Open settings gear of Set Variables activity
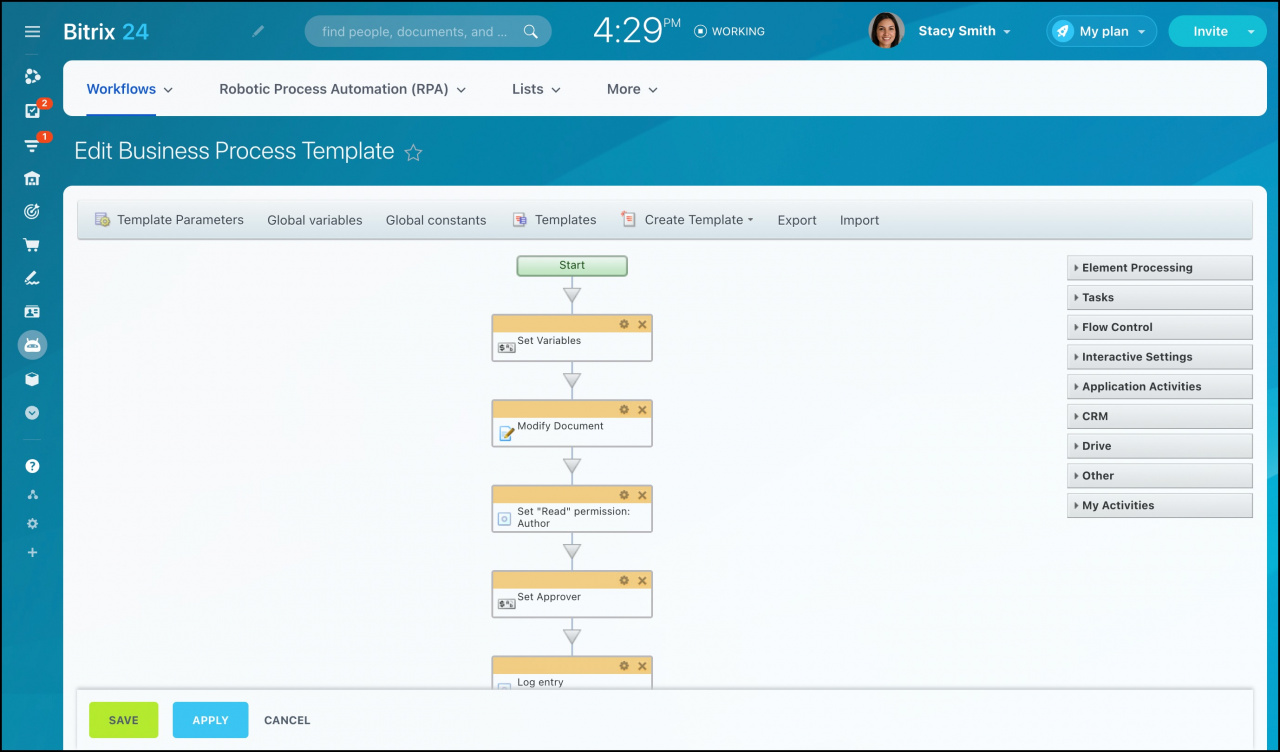The image size is (1280, 752). pyautogui.click(x=624, y=324)
